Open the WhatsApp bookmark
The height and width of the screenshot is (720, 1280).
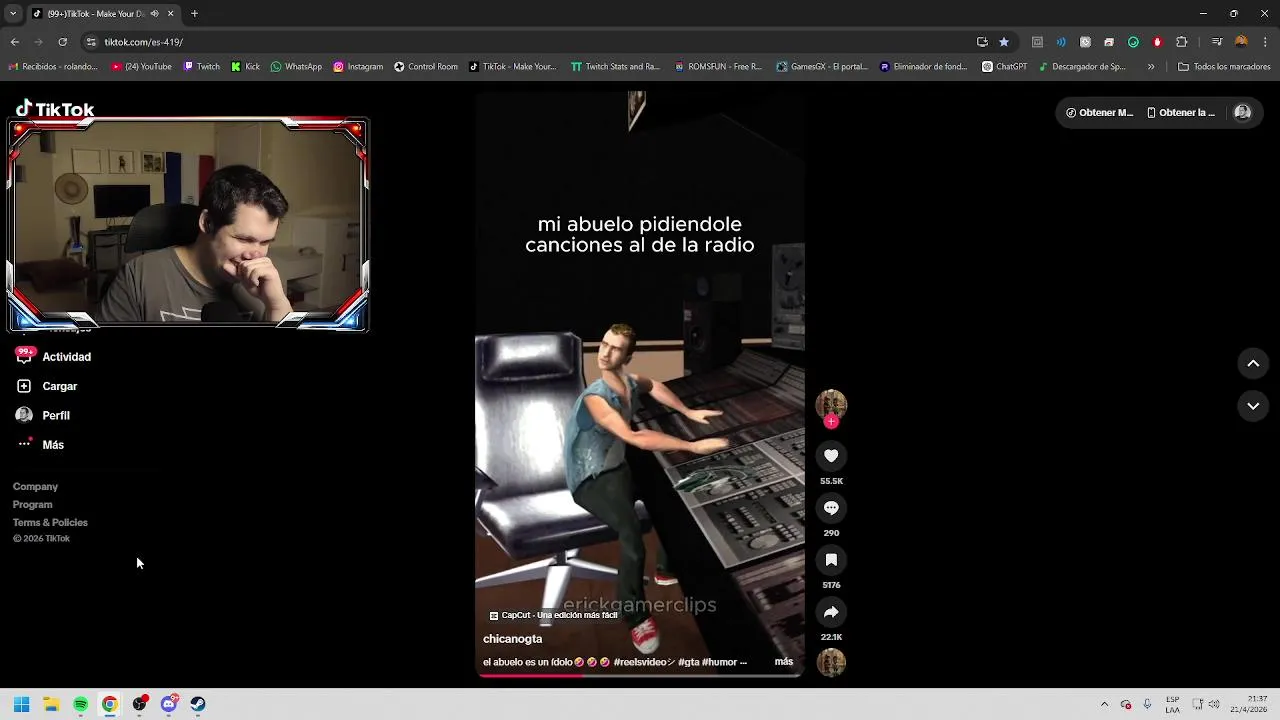(297, 67)
